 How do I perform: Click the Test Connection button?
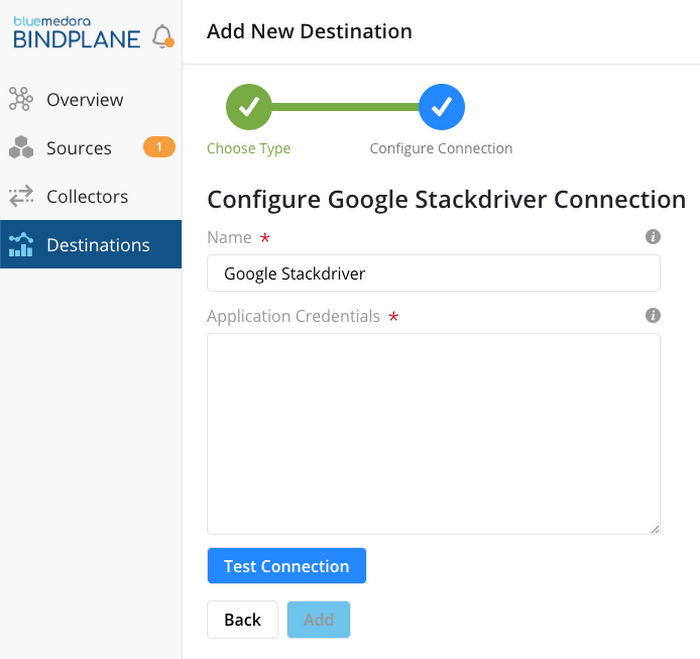coord(287,566)
